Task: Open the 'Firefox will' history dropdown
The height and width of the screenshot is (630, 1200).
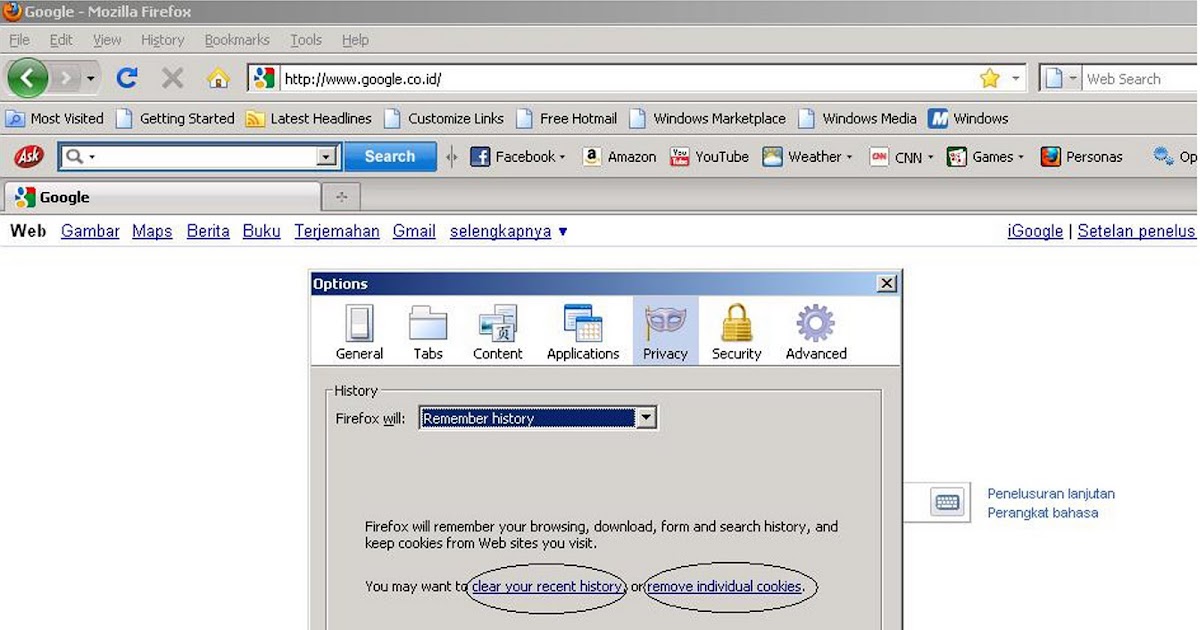Action: (x=647, y=418)
